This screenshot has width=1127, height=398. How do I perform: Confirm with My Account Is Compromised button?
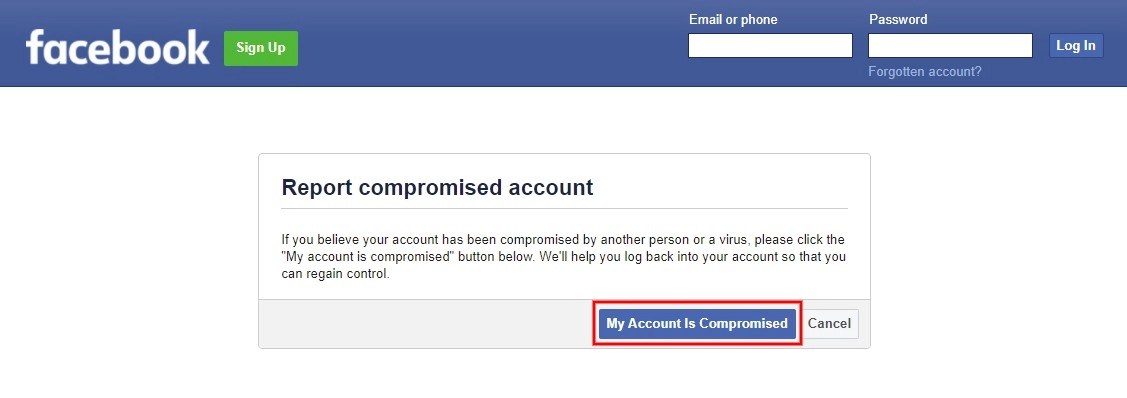click(697, 323)
